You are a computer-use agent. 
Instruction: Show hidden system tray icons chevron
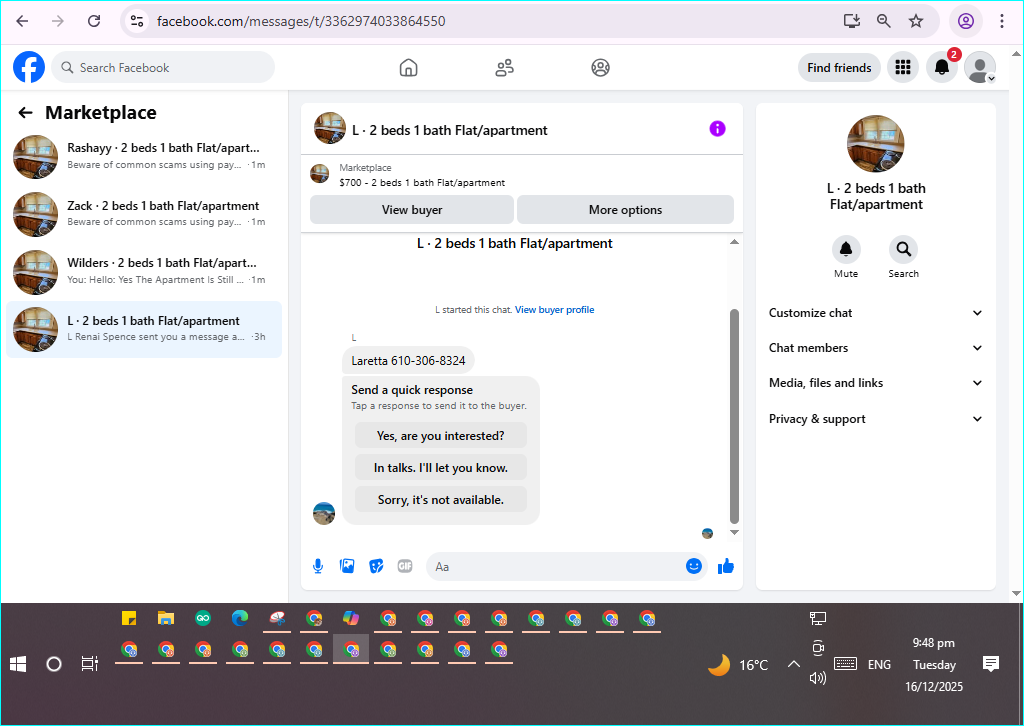coord(793,665)
